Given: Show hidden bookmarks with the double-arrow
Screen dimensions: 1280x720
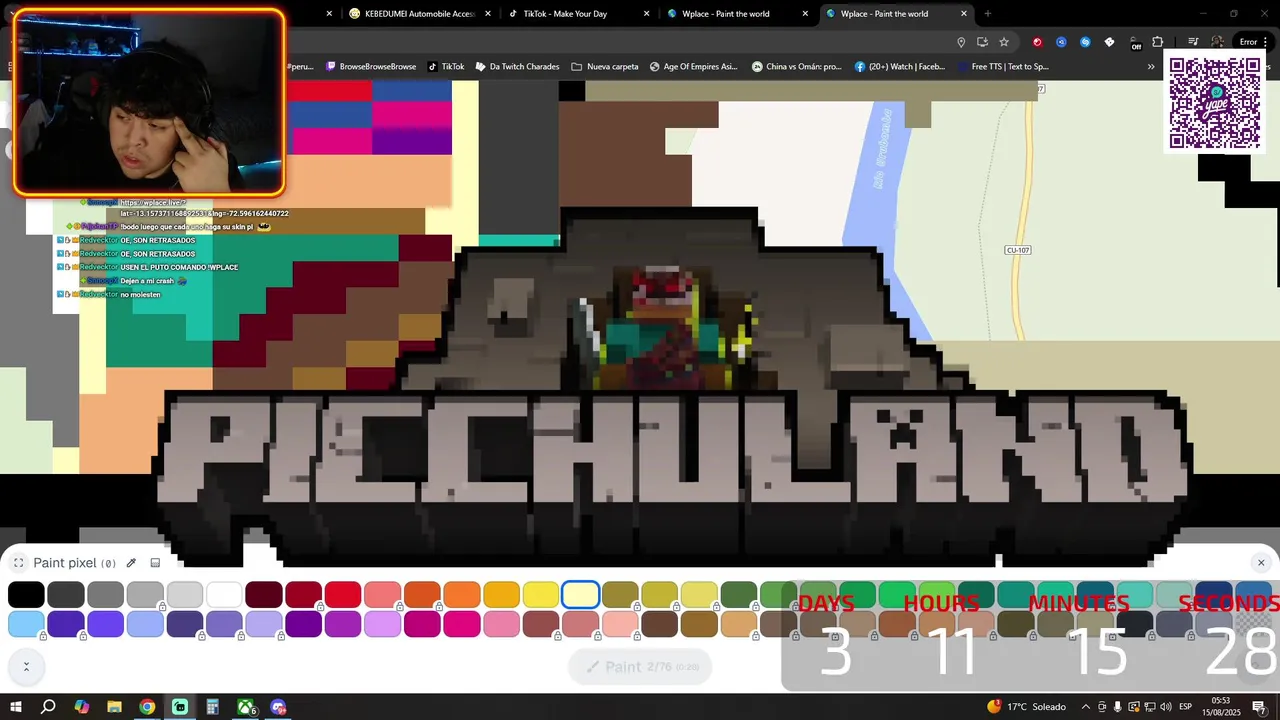Looking at the screenshot, I should [1151, 67].
